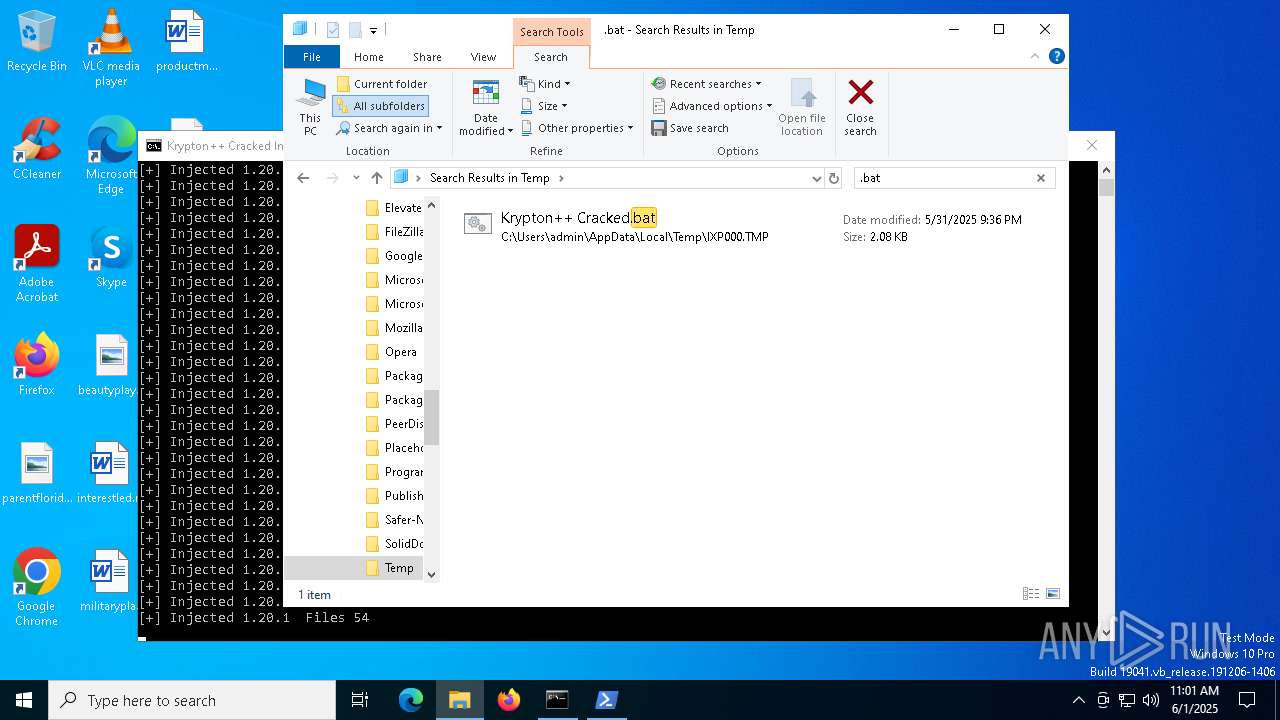Clear the search box with X

point(1041,178)
